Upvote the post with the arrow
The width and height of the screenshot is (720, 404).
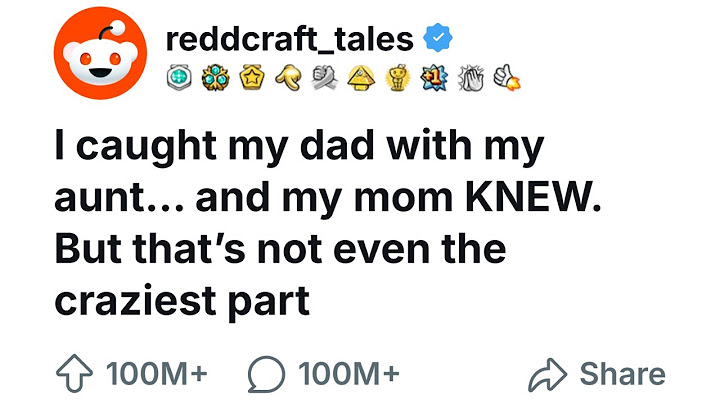point(74,373)
